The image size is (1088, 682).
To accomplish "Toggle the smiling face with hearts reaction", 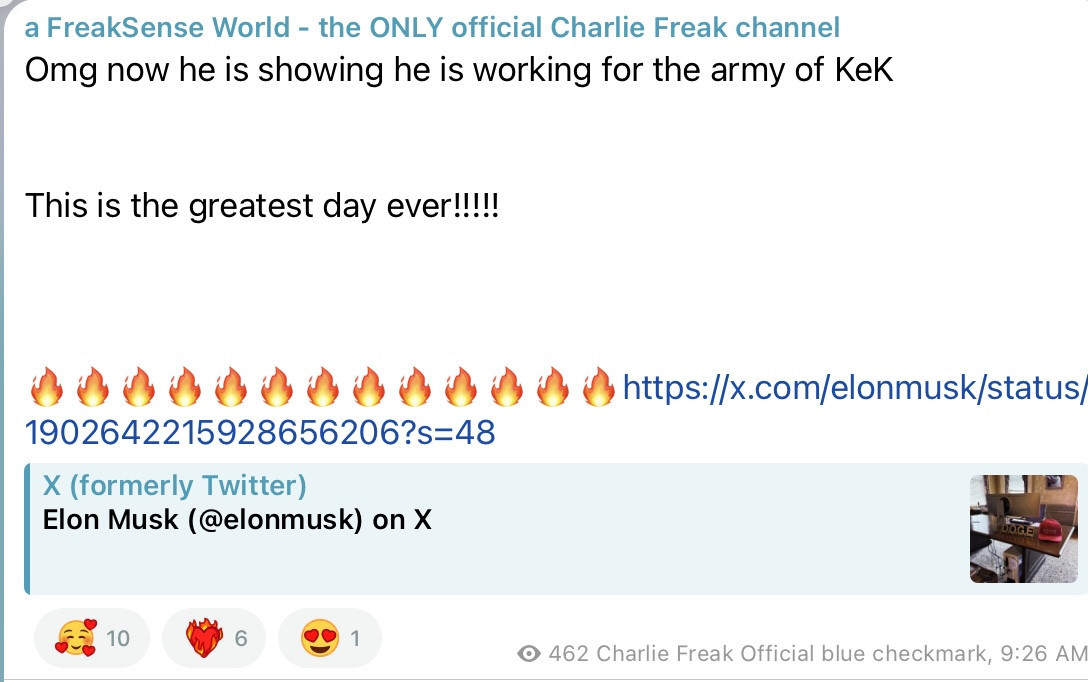I will pyautogui.click(x=91, y=637).
